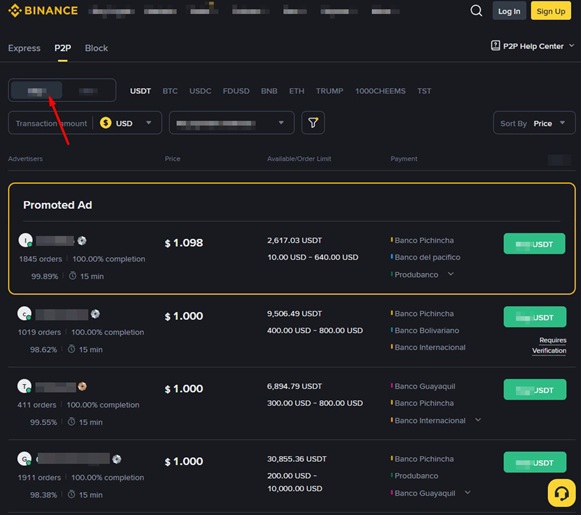Choose the TST crypto tab

point(424,91)
